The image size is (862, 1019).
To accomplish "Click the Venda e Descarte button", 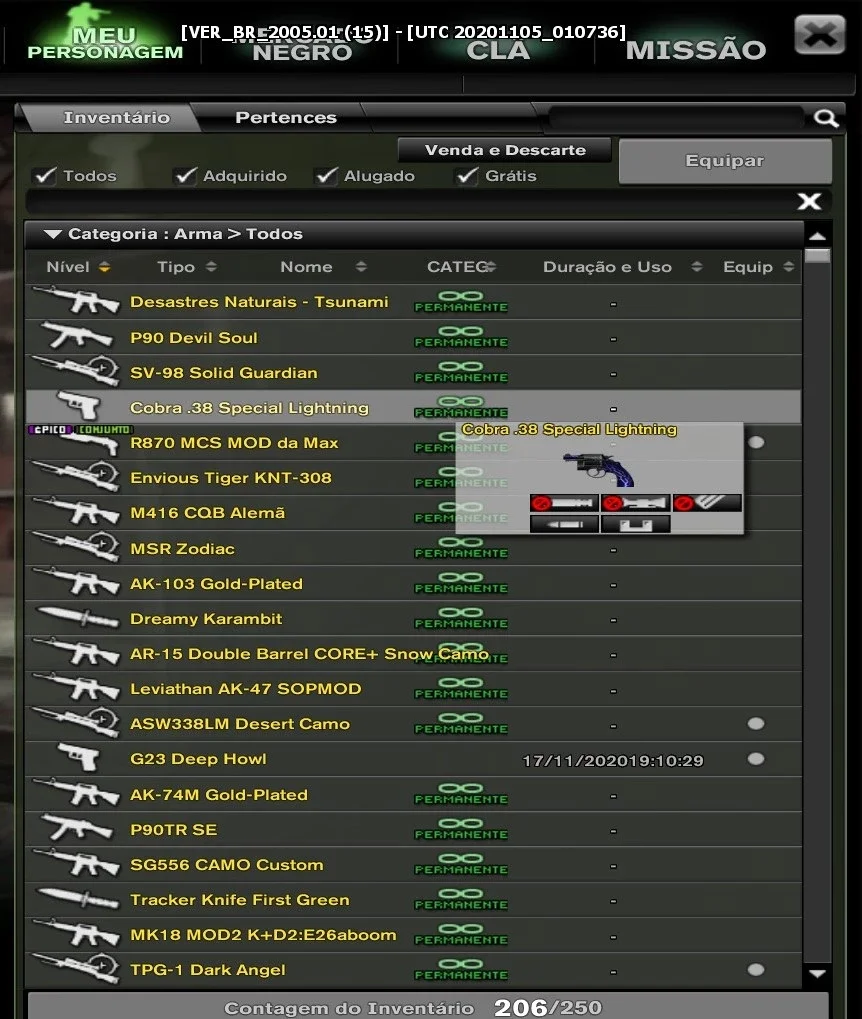I will (504, 150).
